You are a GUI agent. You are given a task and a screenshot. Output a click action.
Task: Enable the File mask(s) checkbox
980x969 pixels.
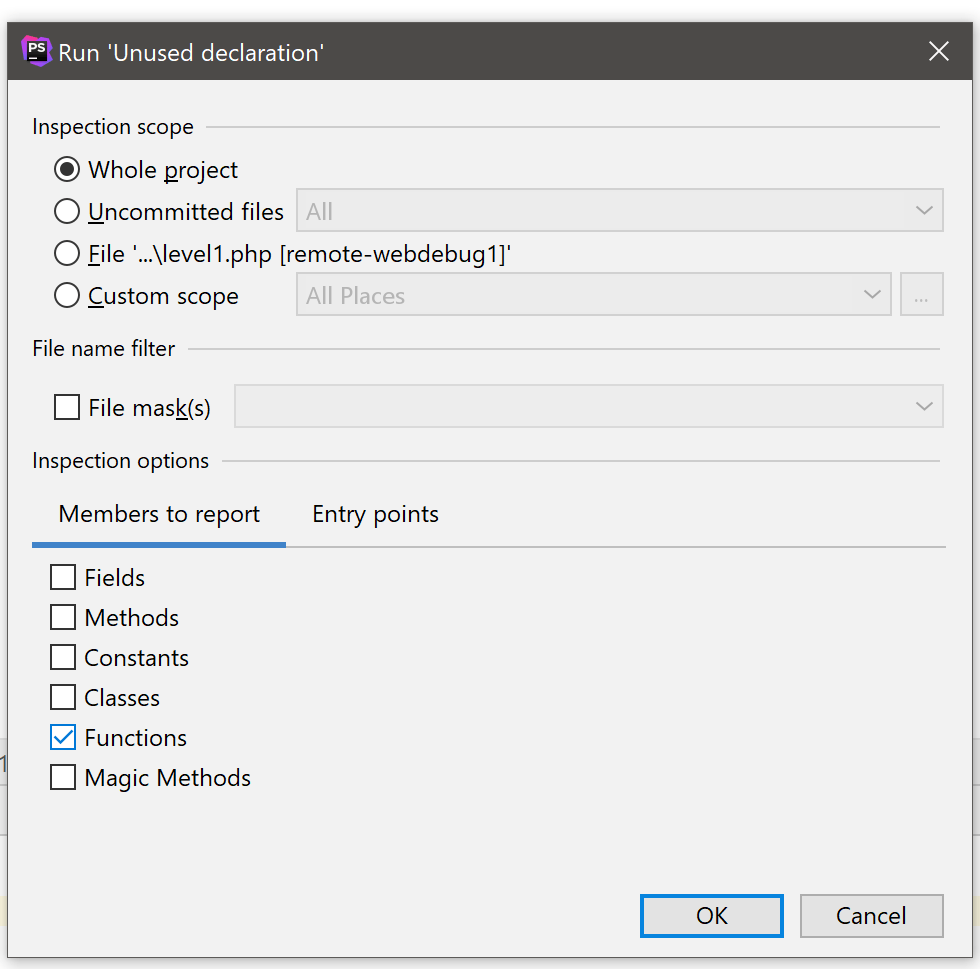[67, 408]
